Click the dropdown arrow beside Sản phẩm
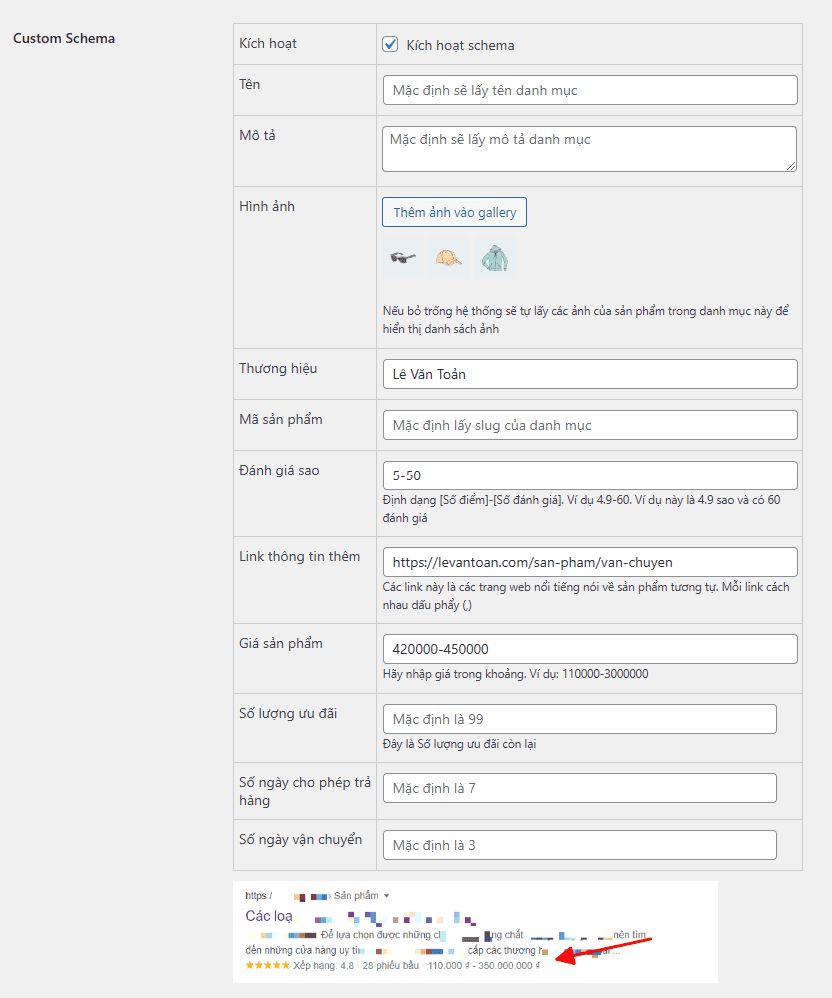This screenshot has height=998, width=832. 386,896
